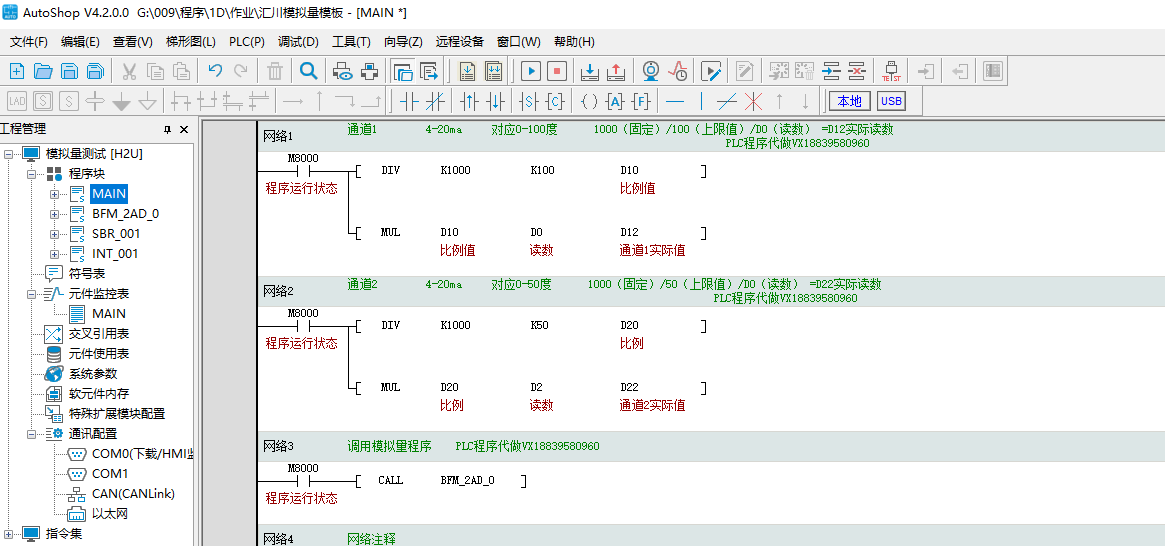
Task: Click the magnifier search icon
Action: (x=309, y=71)
